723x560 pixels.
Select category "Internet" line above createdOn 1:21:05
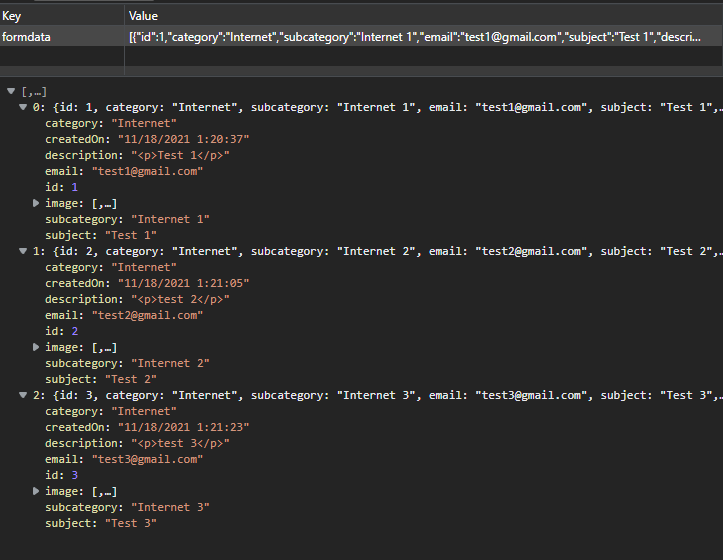(111, 267)
